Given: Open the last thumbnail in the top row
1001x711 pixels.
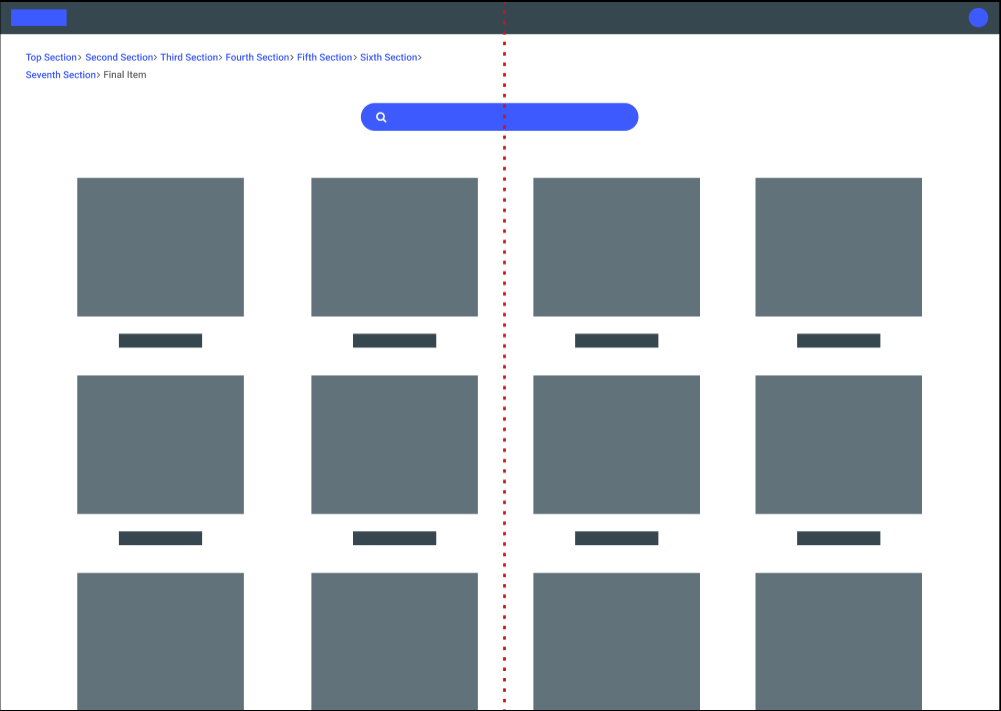Looking at the screenshot, I should (838, 247).
